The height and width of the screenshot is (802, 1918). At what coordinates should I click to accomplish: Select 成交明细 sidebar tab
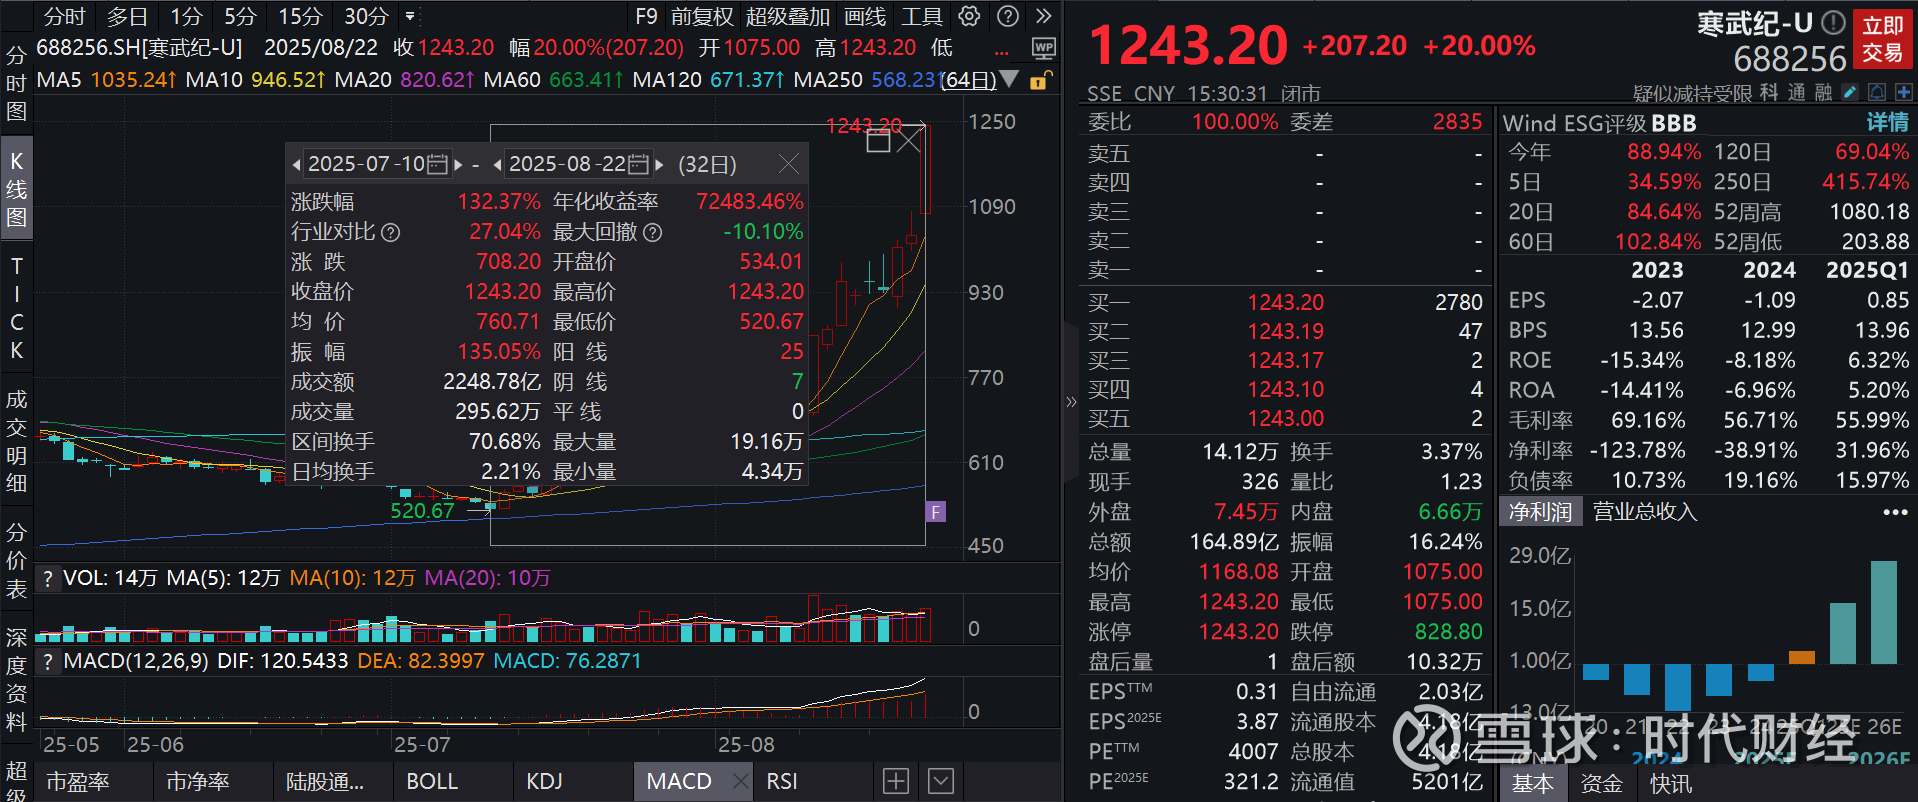point(16,441)
